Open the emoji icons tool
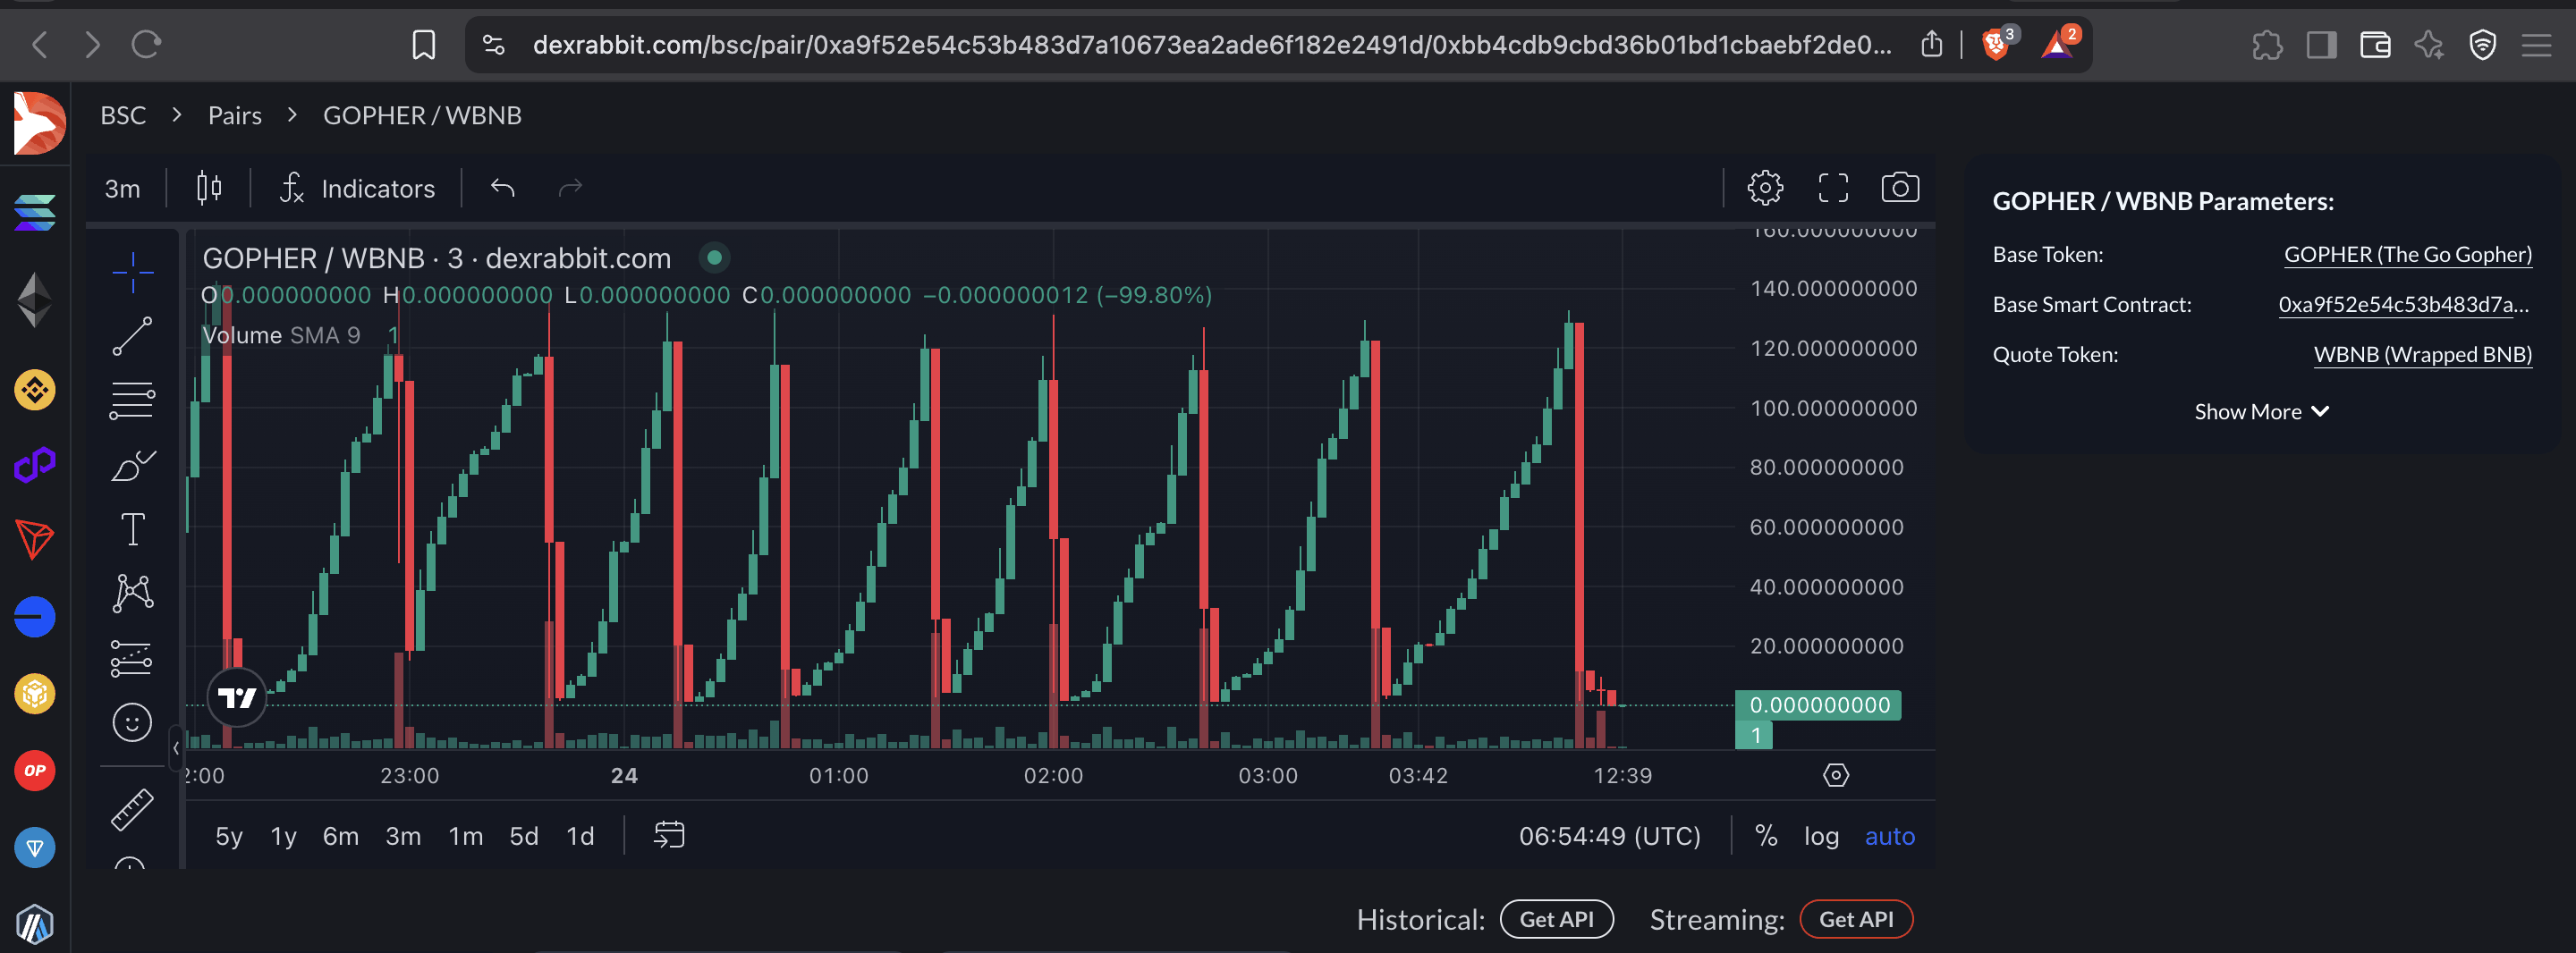The height and width of the screenshot is (953, 2576). [x=132, y=722]
